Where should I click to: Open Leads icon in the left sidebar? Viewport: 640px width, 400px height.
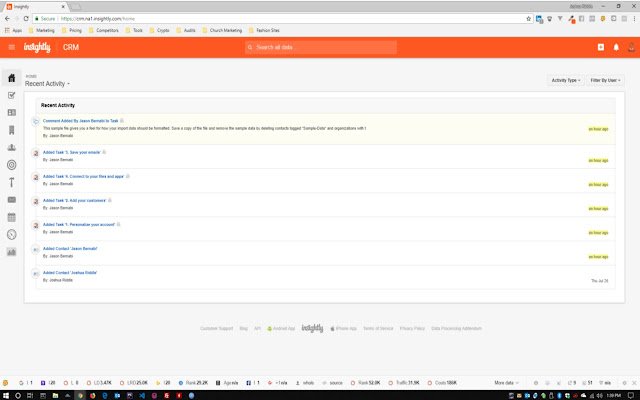tap(11, 147)
